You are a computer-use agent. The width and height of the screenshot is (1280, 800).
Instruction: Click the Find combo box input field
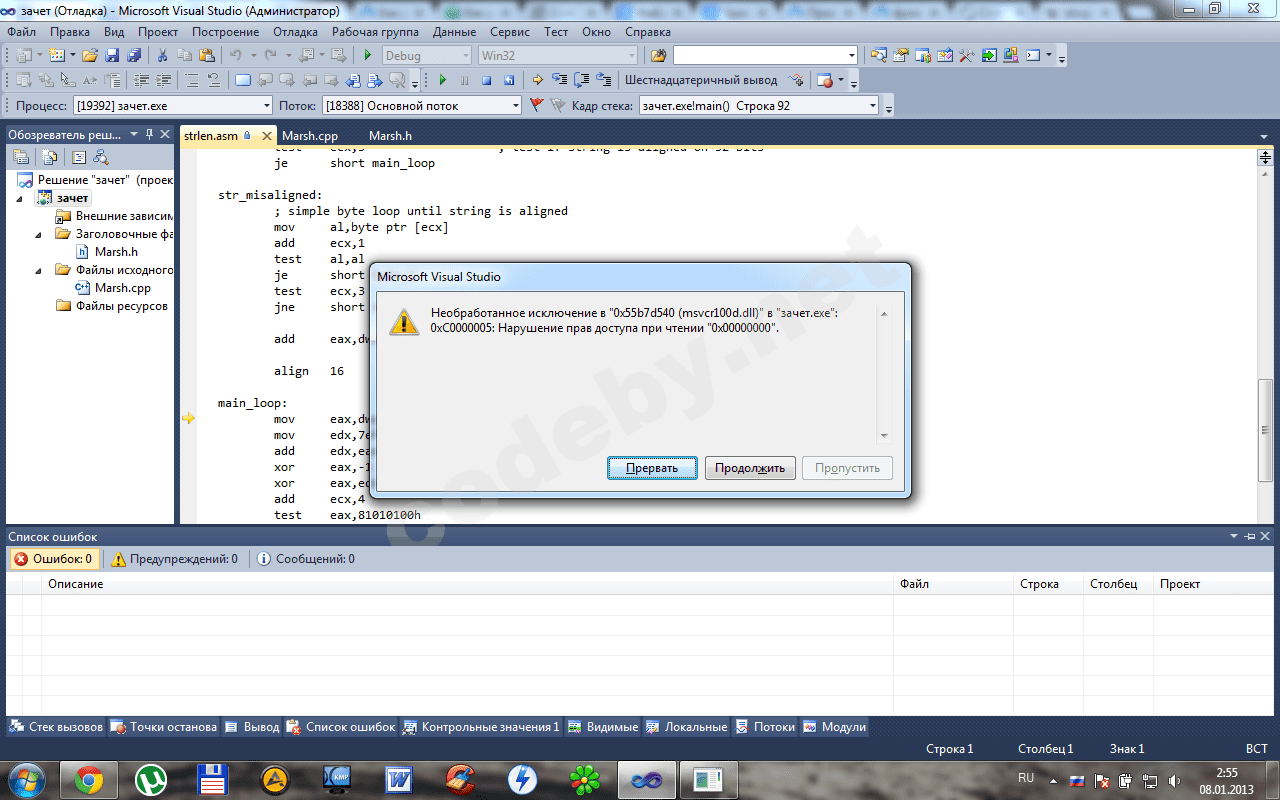click(765, 56)
